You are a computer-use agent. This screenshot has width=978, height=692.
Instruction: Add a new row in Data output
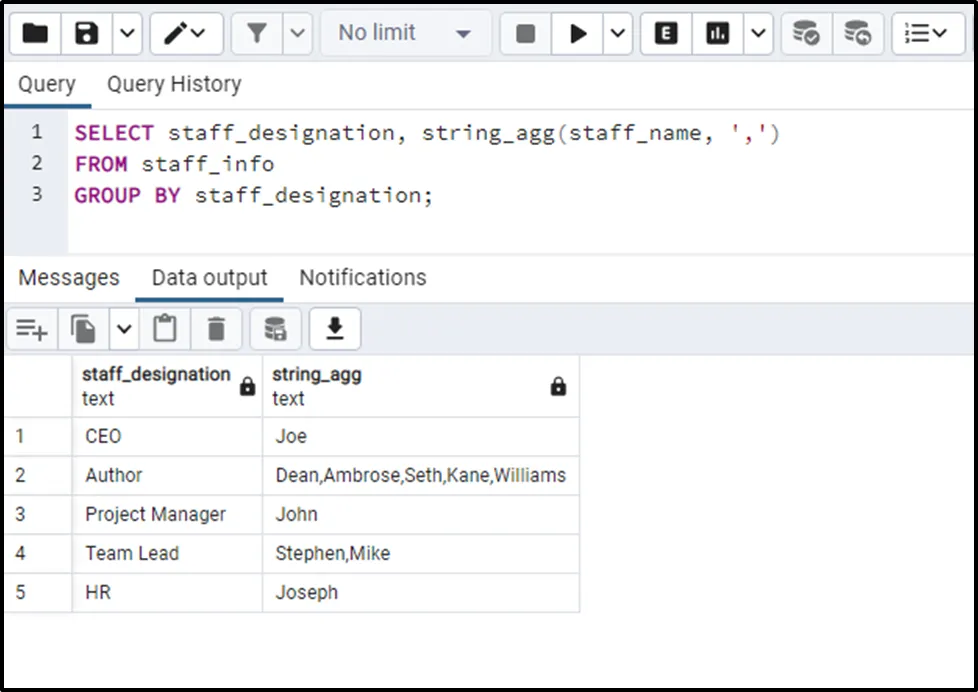tap(32, 329)
